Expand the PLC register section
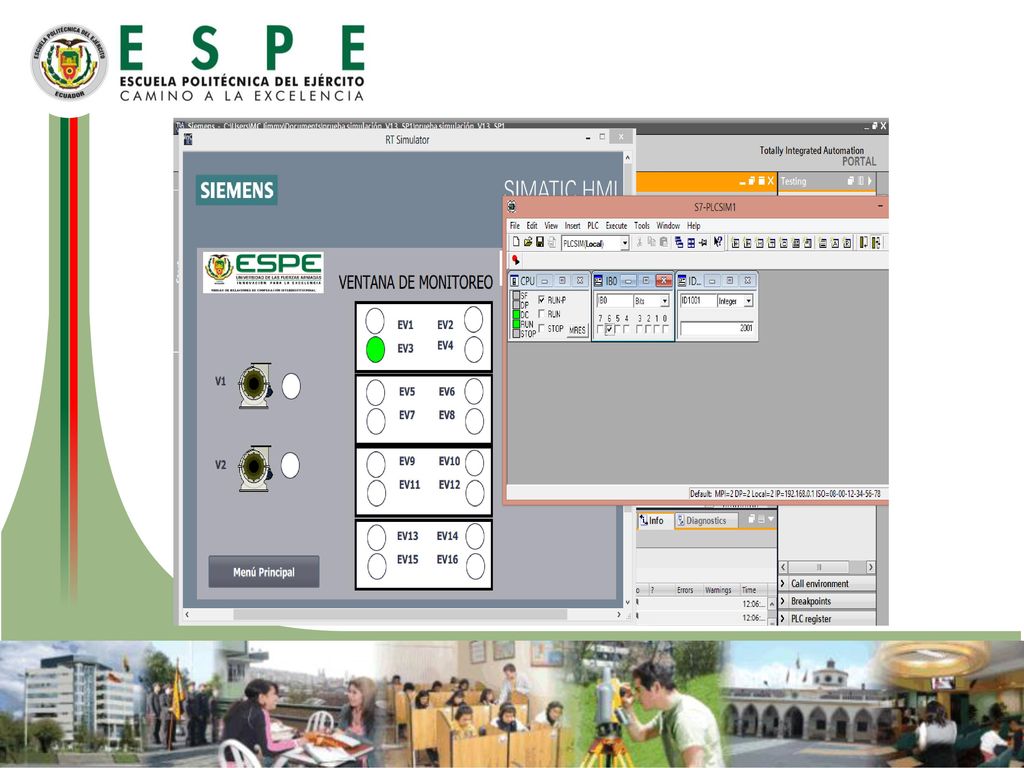This screenshot has width=1024, height=768. pyautogui.click(x=782, y=618)
